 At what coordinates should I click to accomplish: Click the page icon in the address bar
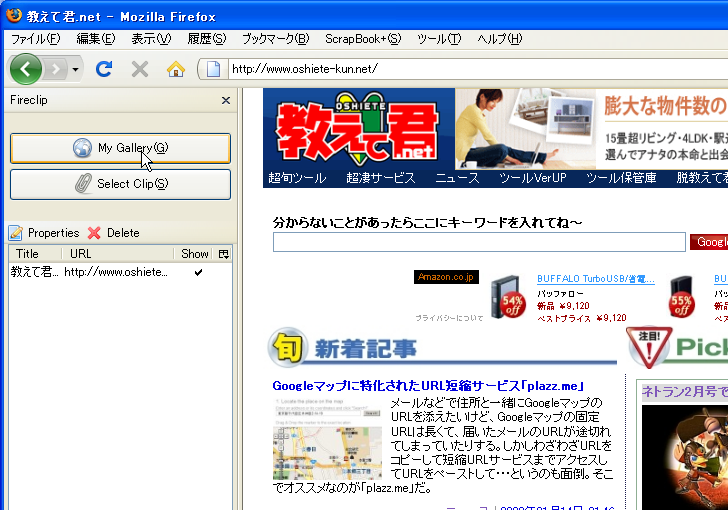tap(213, 69)
